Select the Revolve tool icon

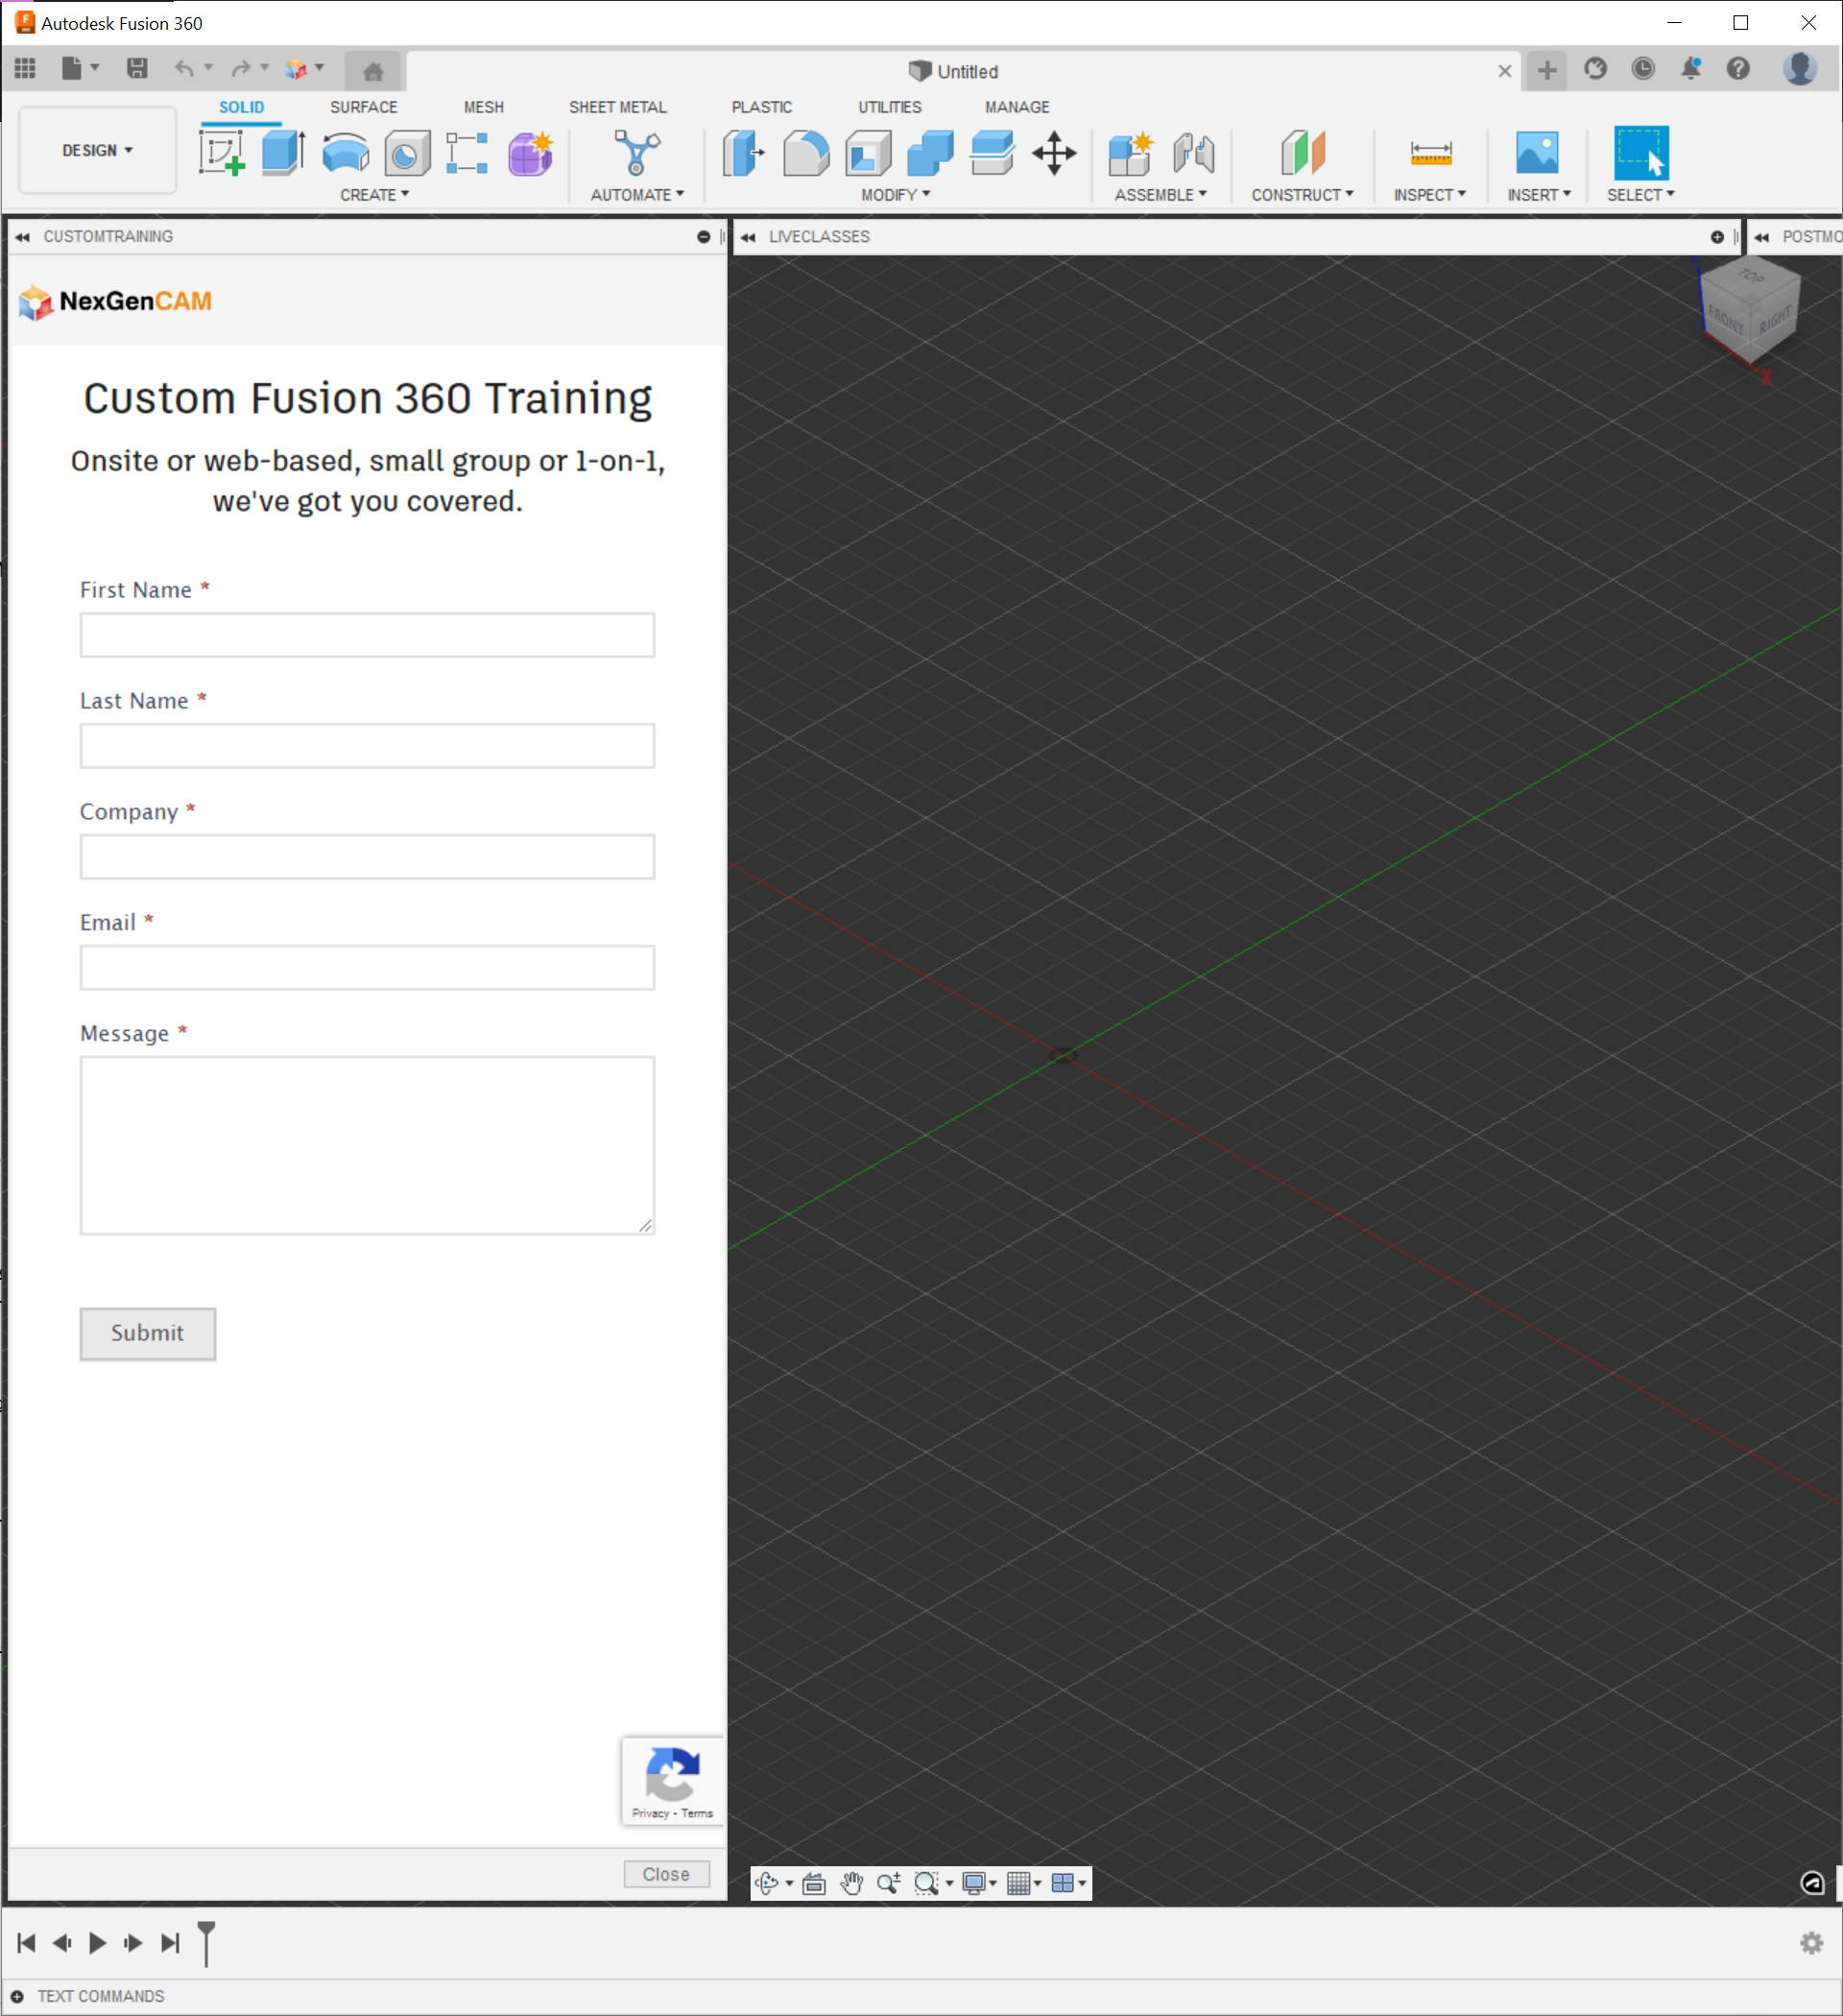pos(345,153)
